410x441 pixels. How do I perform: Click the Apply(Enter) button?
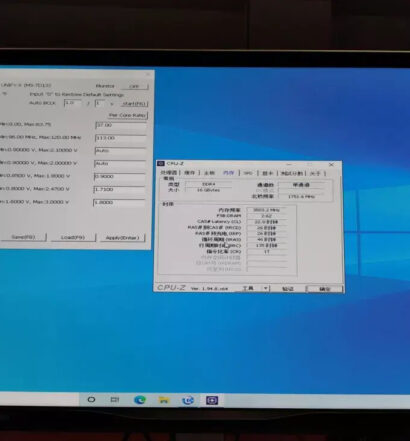click(x=122, y=238)
